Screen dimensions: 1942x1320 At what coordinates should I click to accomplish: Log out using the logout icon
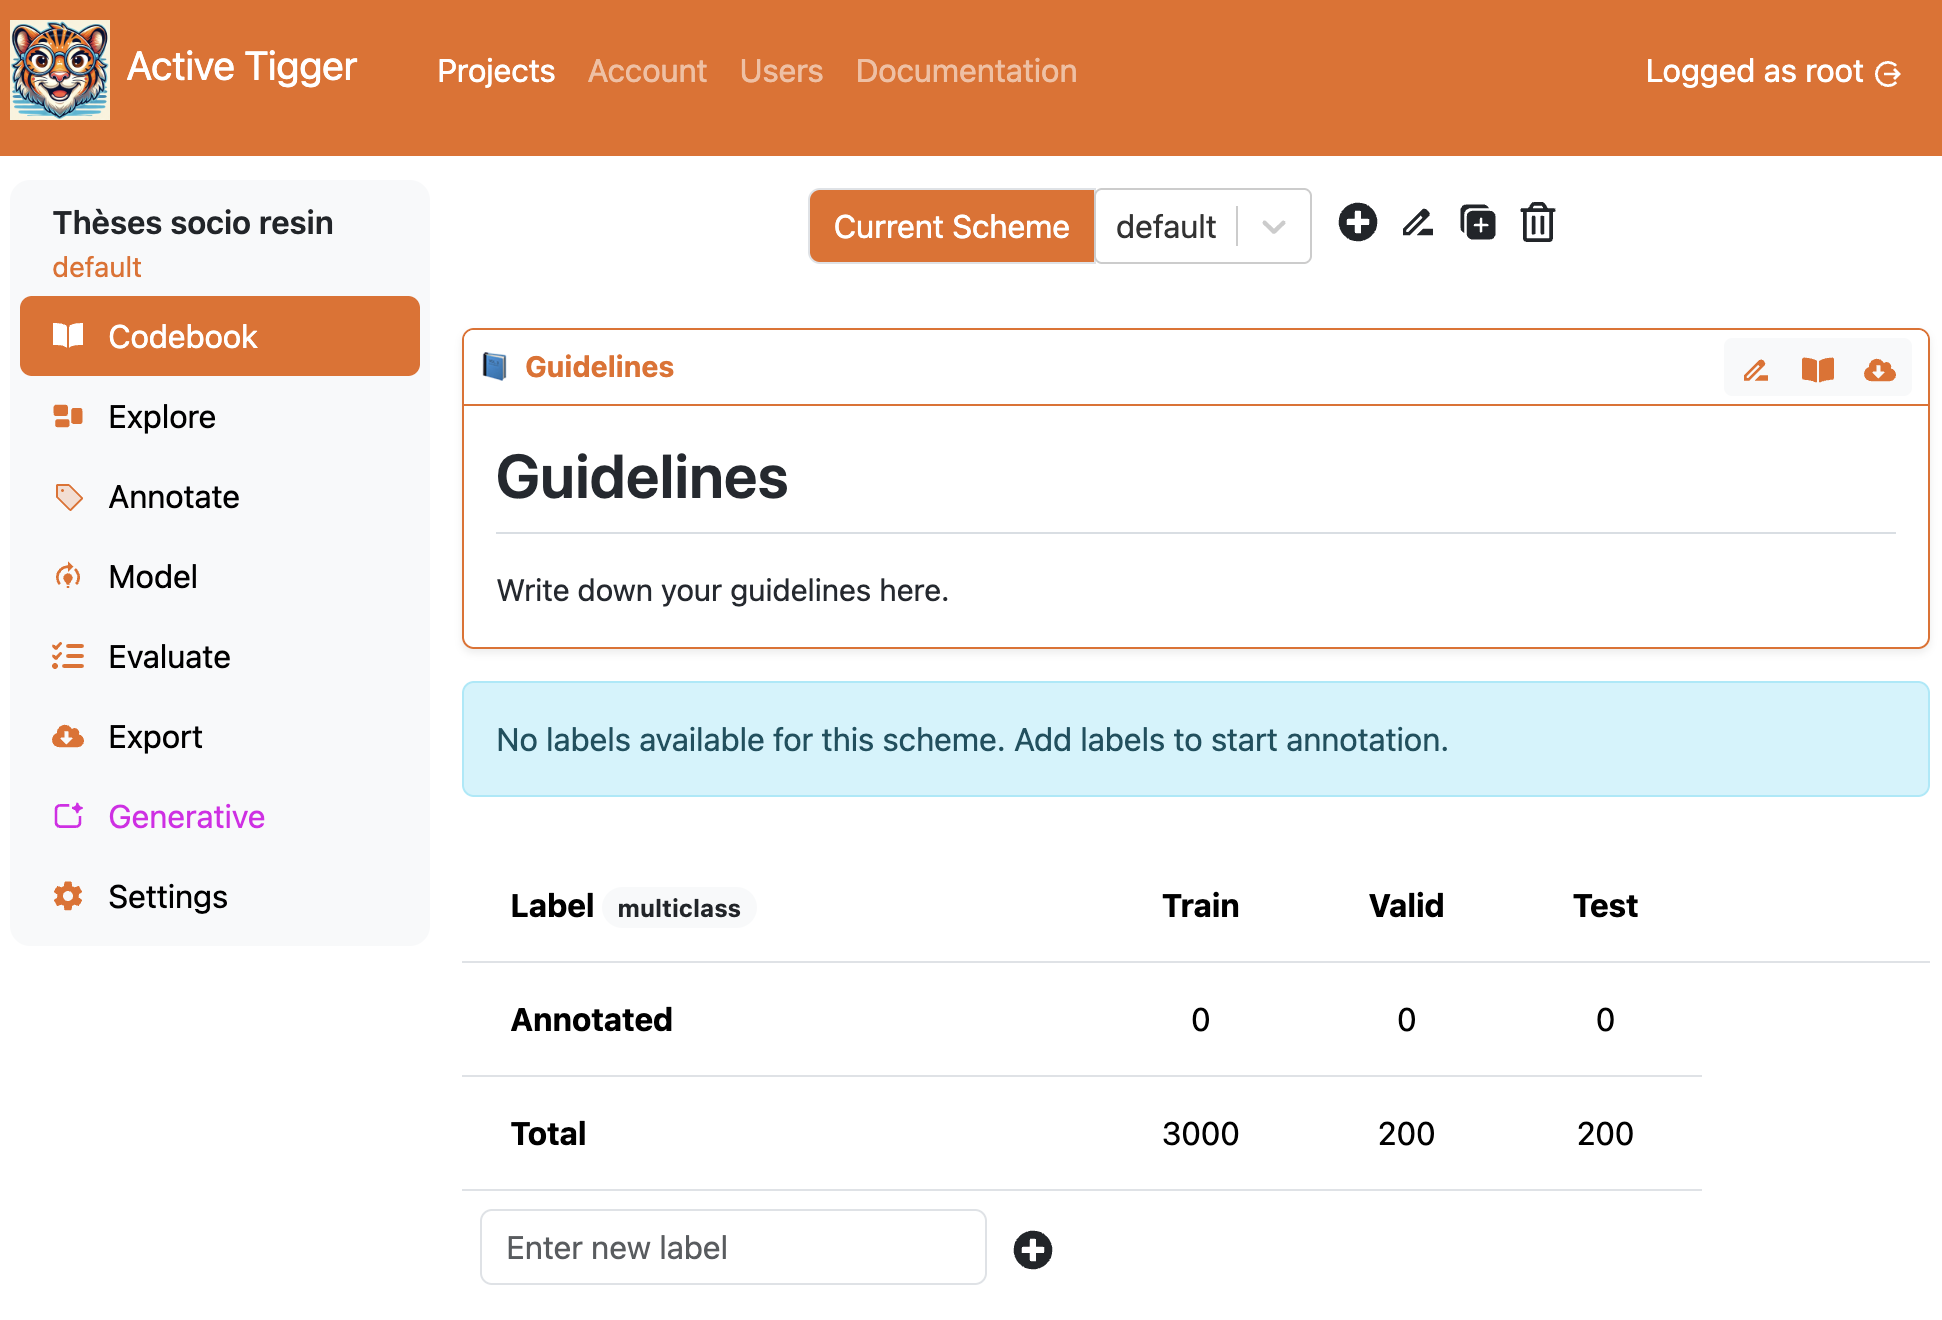coord(1887,73)
